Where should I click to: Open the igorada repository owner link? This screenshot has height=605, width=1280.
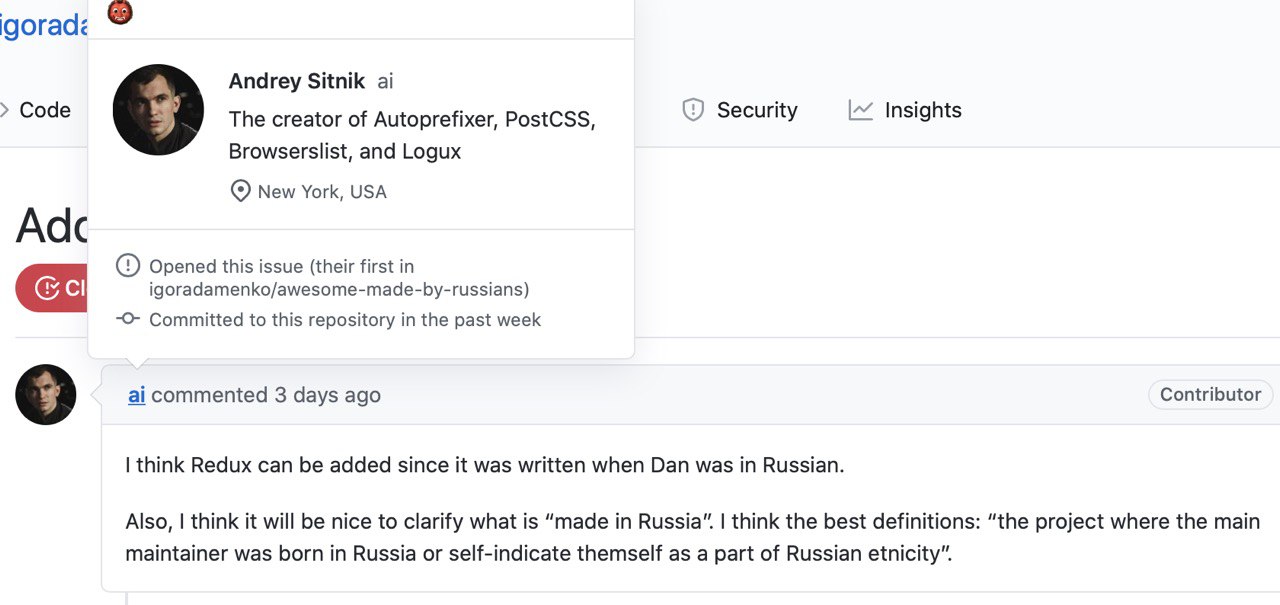(44, 26)
